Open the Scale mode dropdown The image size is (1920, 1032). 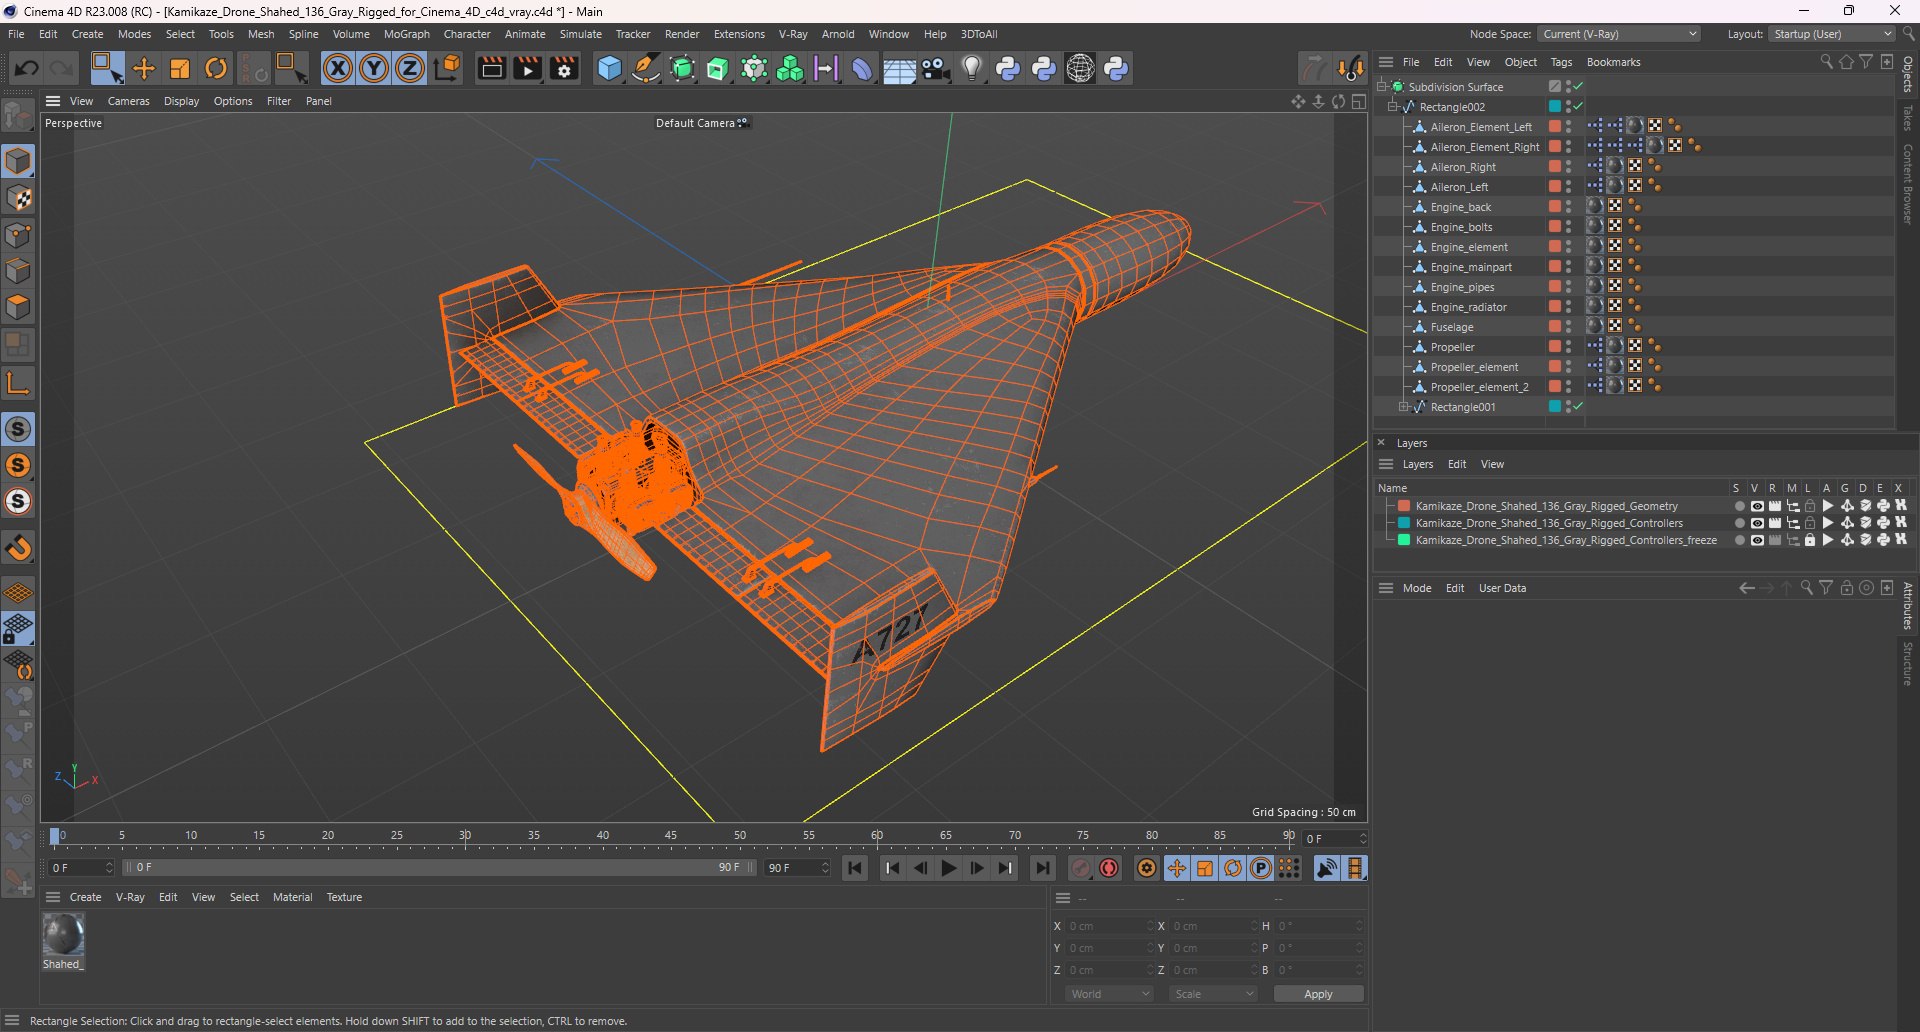[x=1213, y=994]
